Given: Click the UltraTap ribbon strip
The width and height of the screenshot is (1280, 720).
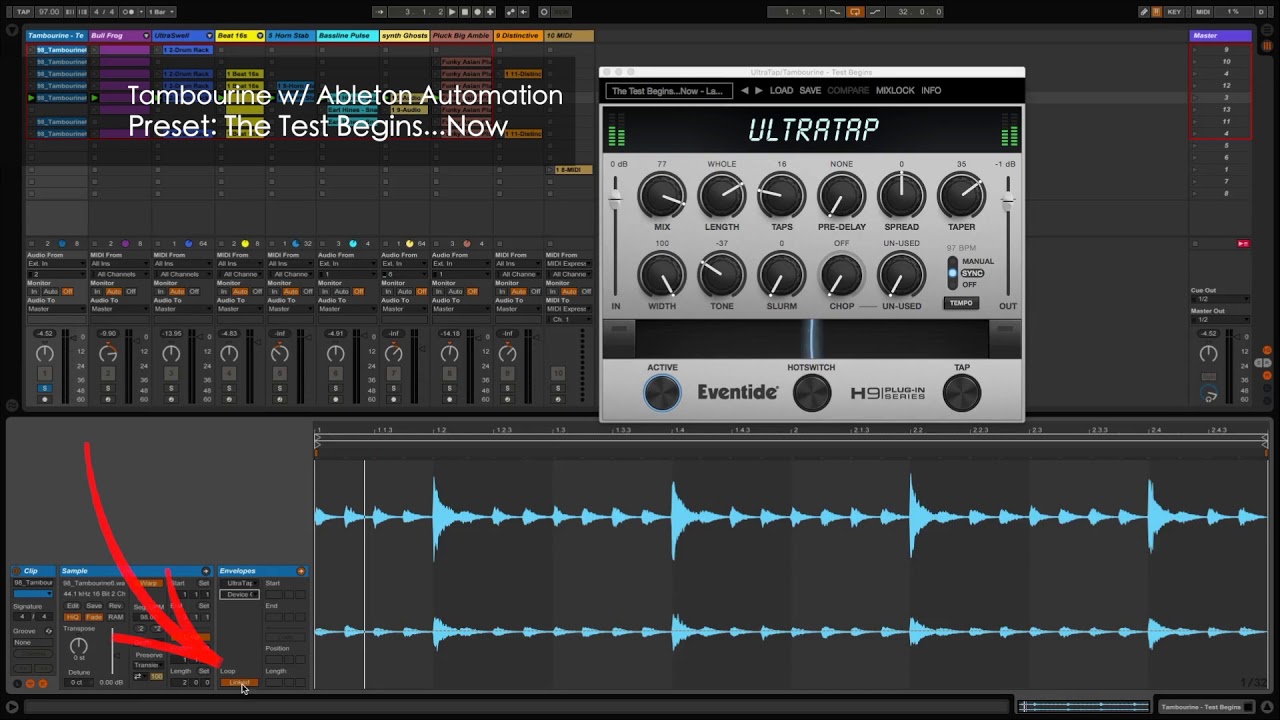Looking at the screenshot, I should (812, 339).
